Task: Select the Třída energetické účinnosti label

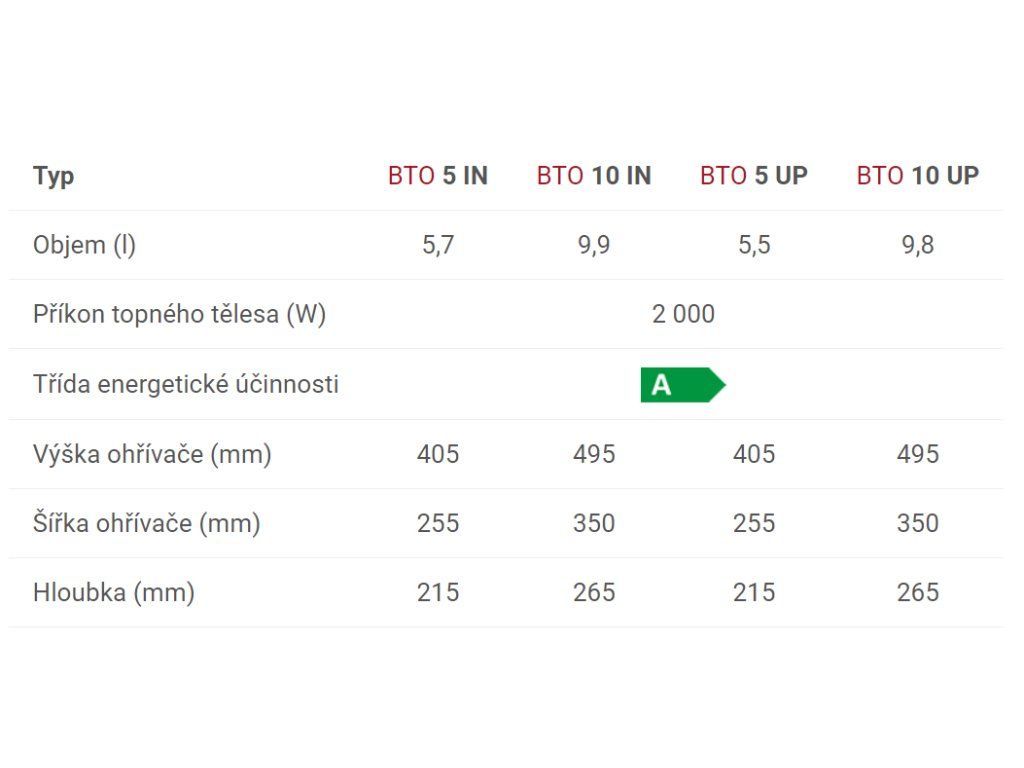Action: click(186, 384)
